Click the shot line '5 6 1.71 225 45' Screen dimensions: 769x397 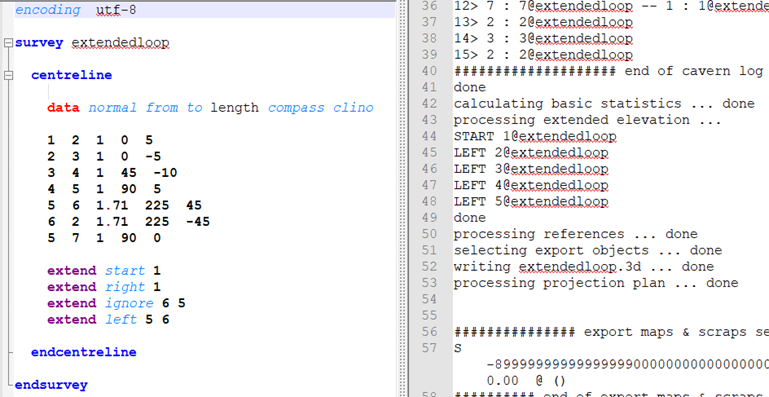[x=125, y=206]
